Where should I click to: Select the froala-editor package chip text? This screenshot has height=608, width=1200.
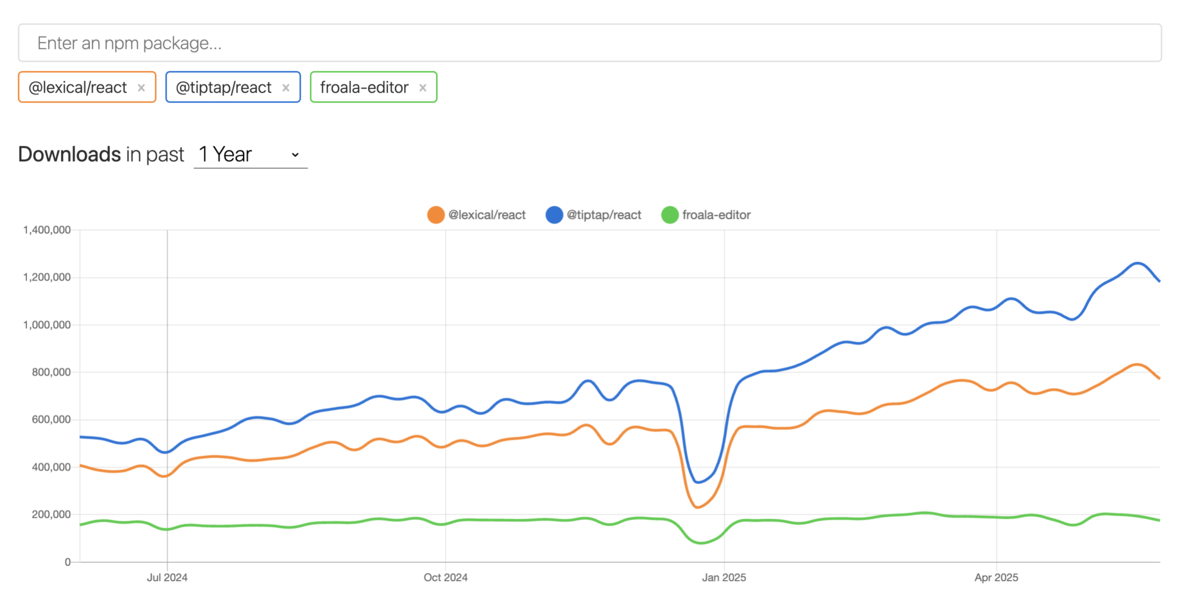click(365, 88)
